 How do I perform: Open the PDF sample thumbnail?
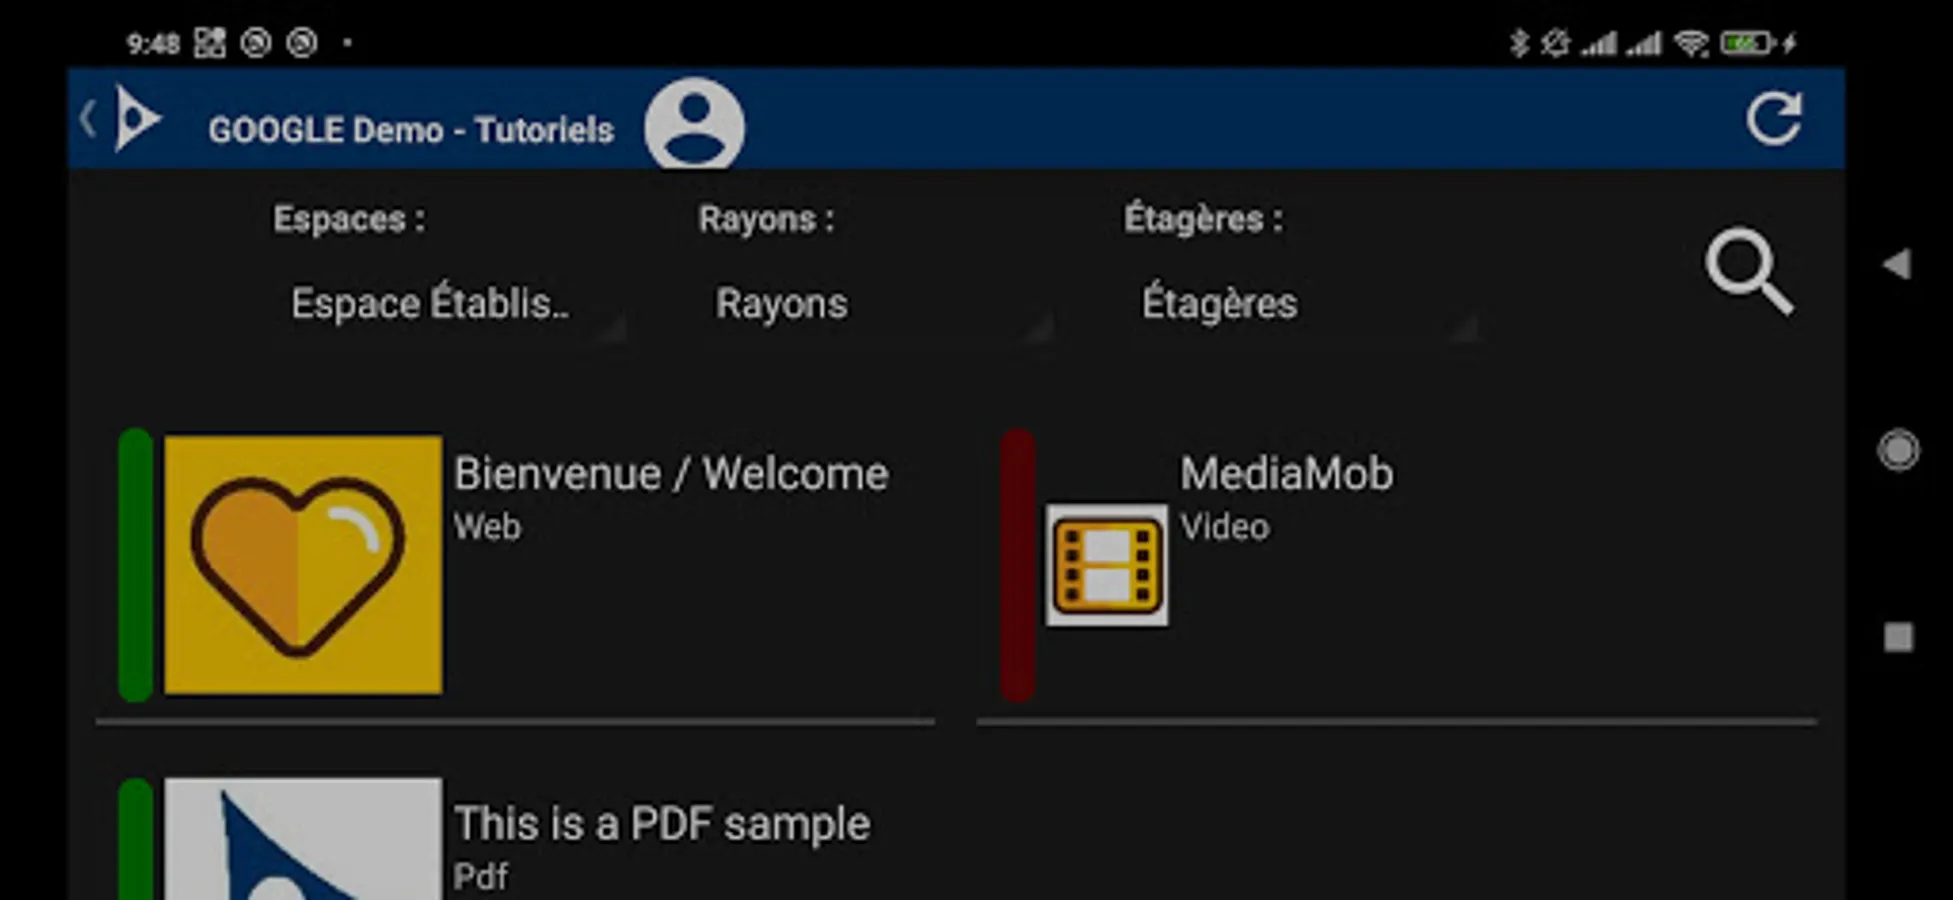coord(303,838)
